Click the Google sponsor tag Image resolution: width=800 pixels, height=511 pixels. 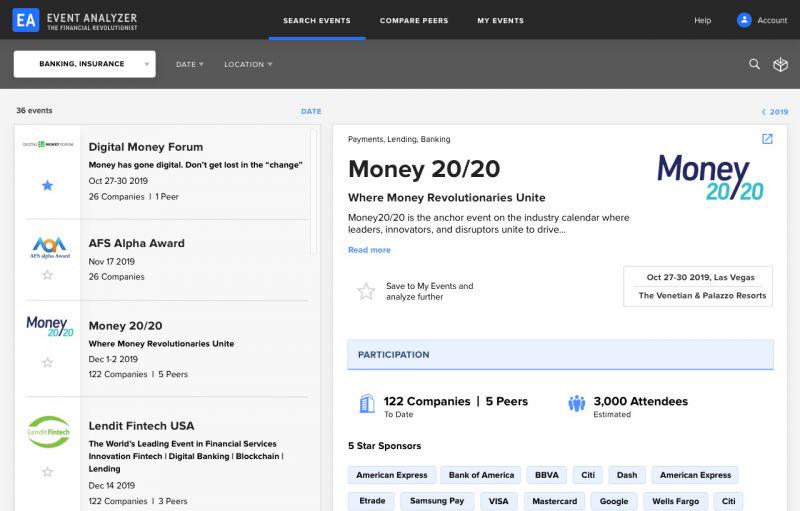tap(614, 501)
